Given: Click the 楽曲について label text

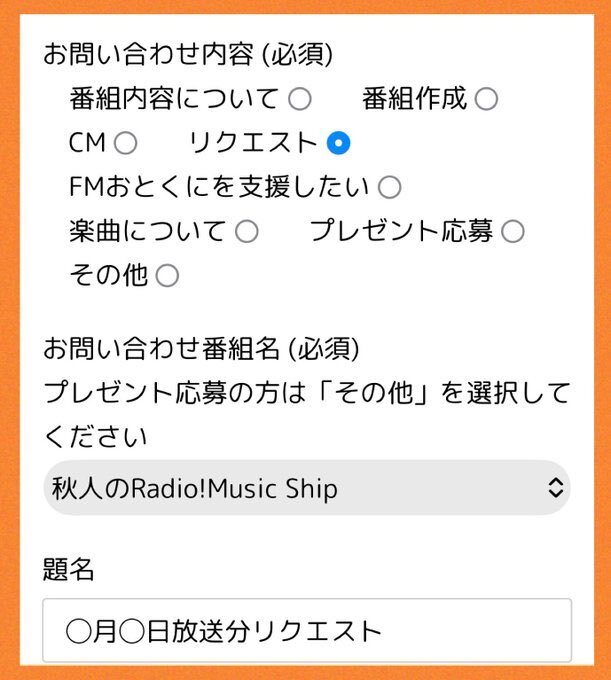Looking at the screenshot, I should tap(147, 232).
